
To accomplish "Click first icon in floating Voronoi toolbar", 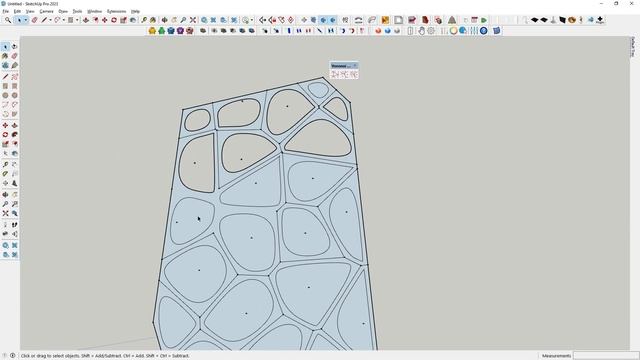I will point(335,74).
